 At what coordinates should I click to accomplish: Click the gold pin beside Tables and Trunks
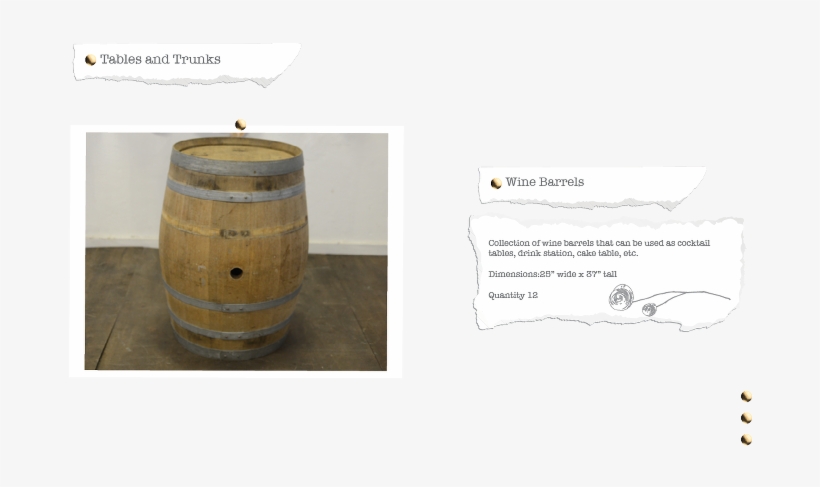(x=90, y=60)
